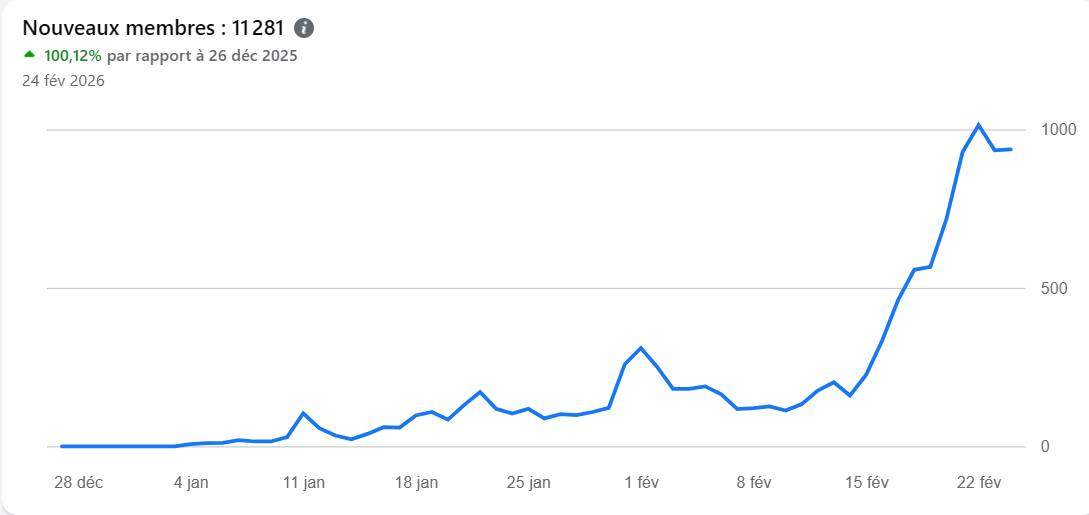
Task: Click the blue line's peak above 1 fév
Action: [641, 348]
